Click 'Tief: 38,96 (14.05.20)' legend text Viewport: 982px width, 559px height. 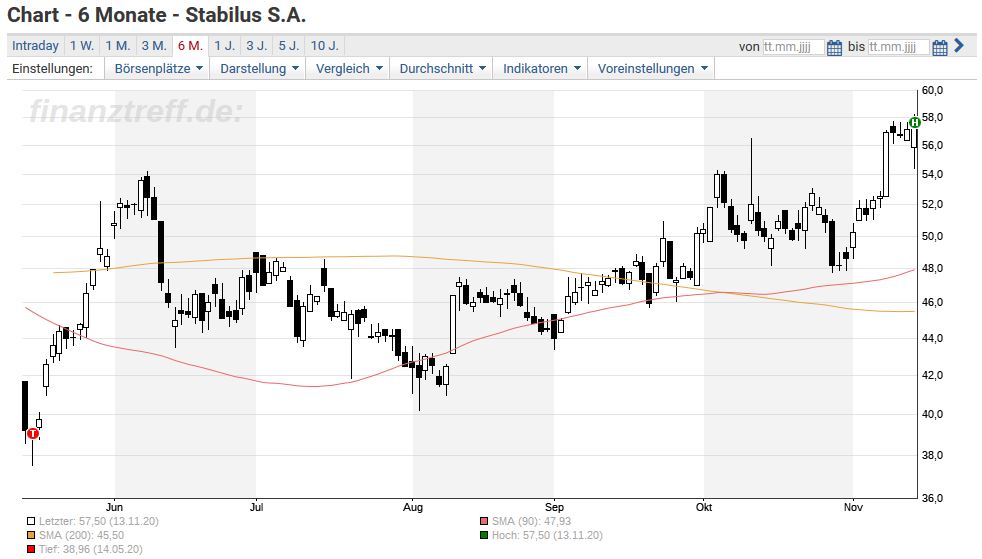90,550
